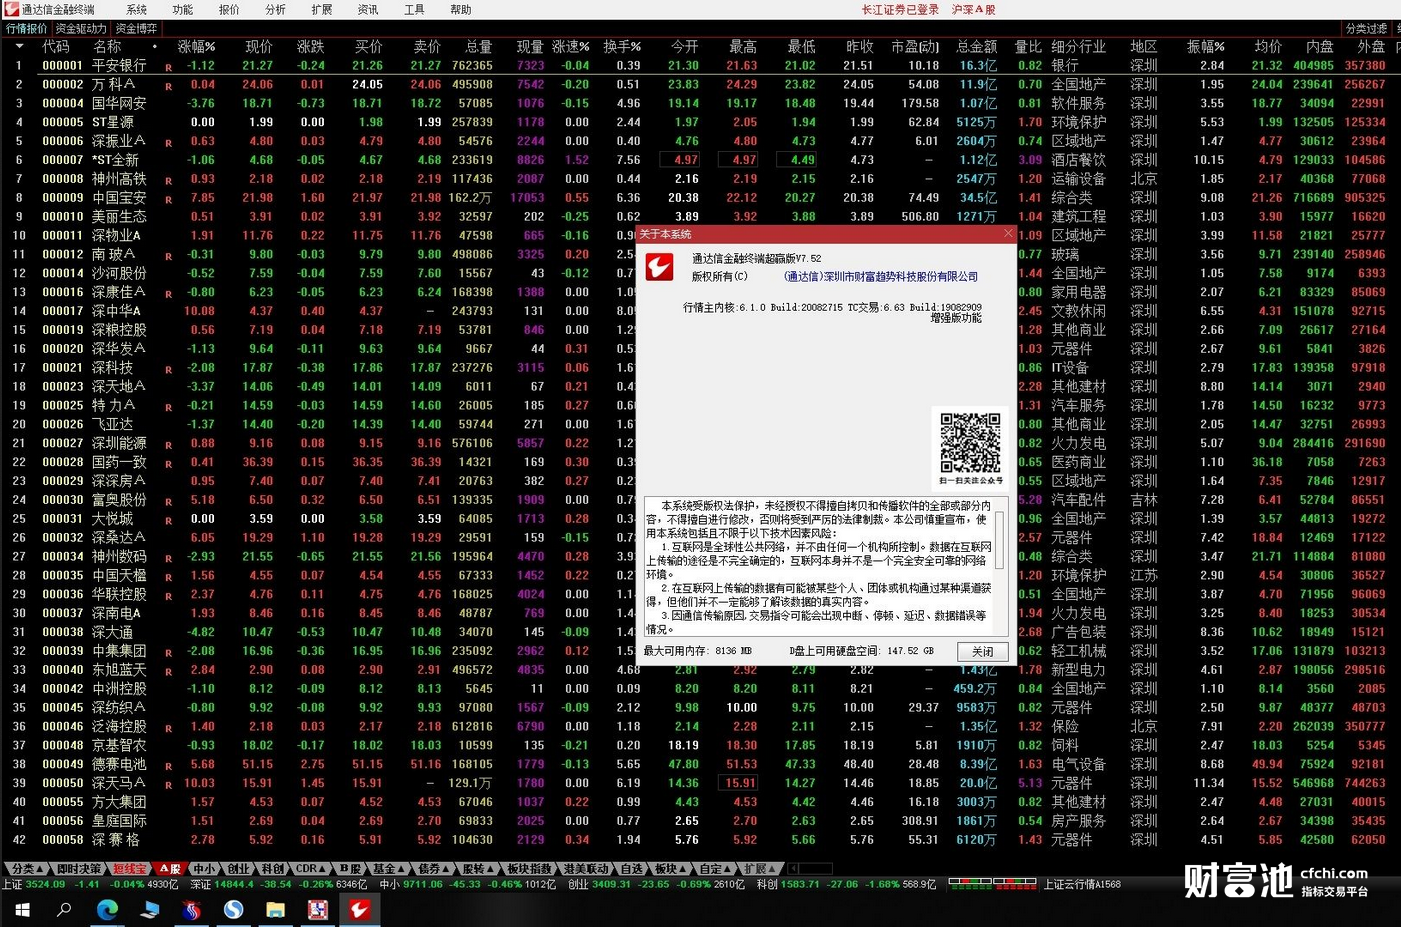
Task: Click the R marker beside 万科A
Action: pos(168,87)
